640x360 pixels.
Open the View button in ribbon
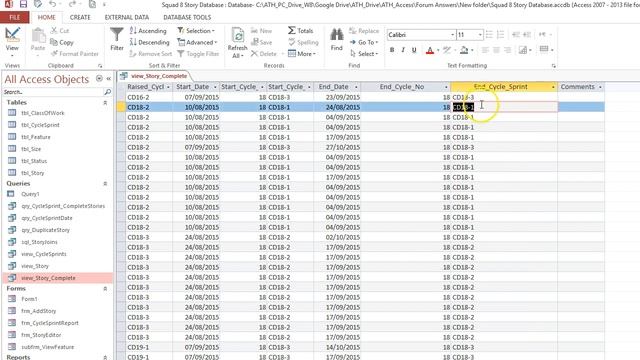(x=12, y=42)
